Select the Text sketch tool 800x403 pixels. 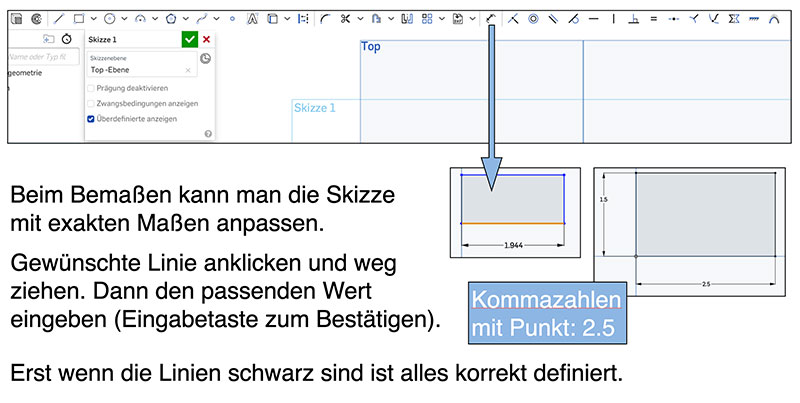252,18
